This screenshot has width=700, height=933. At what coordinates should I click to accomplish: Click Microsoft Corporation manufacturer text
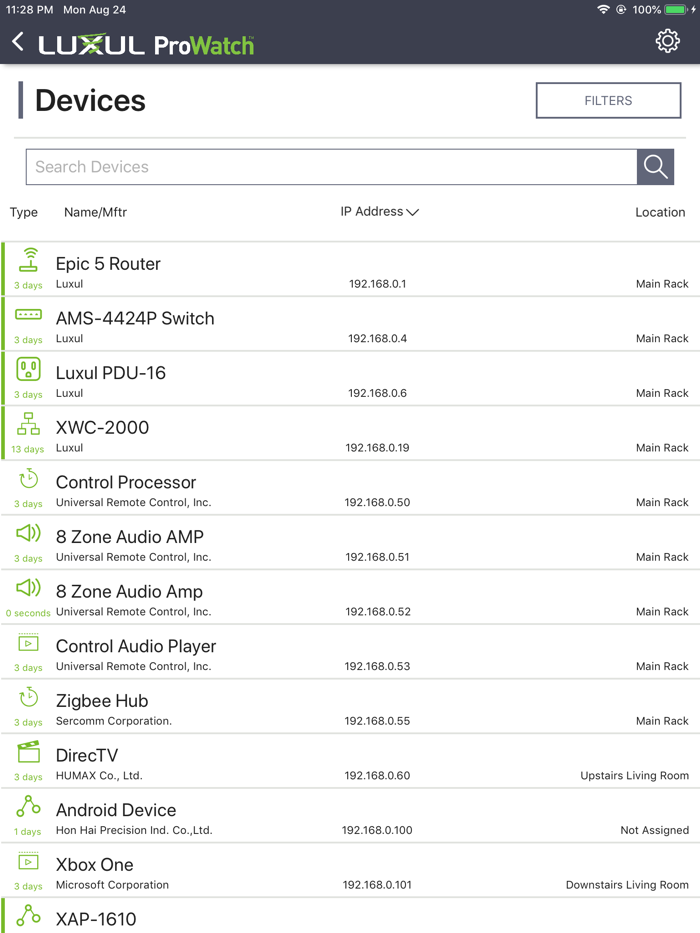click(x=112, y=885)
